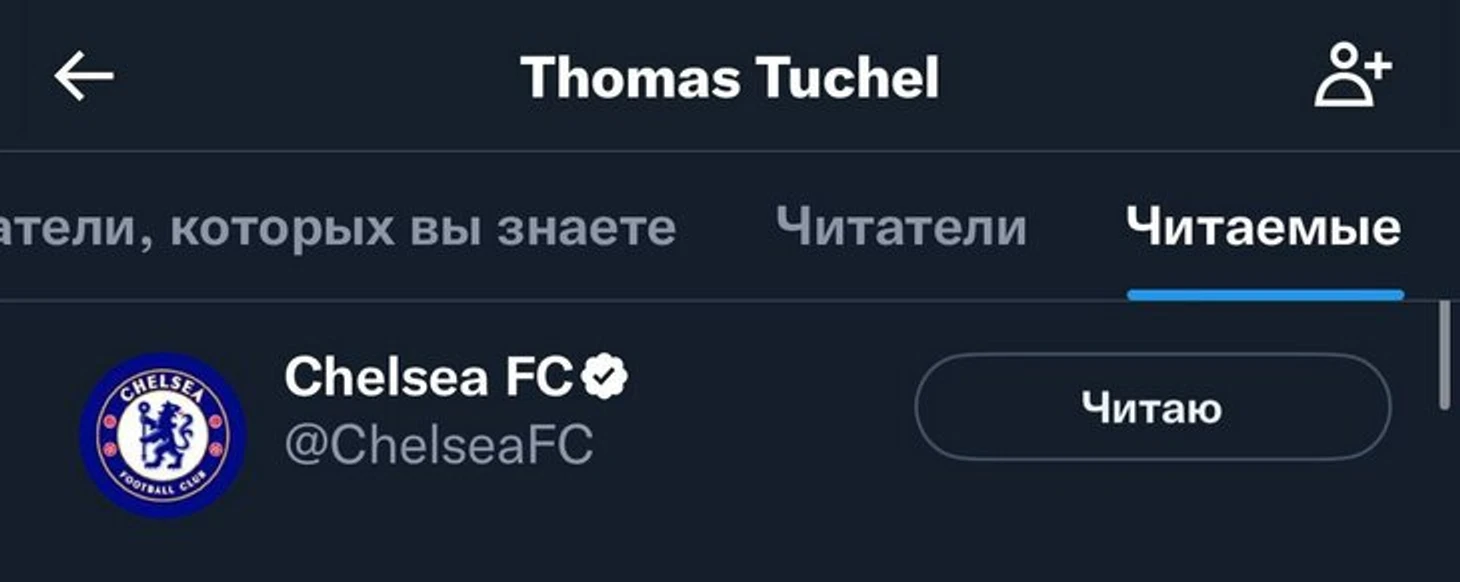This screenshot has height=582, width=1460.
Task: Open the partially visible 'которых вы знаете' tab
Action: point(338,228)
